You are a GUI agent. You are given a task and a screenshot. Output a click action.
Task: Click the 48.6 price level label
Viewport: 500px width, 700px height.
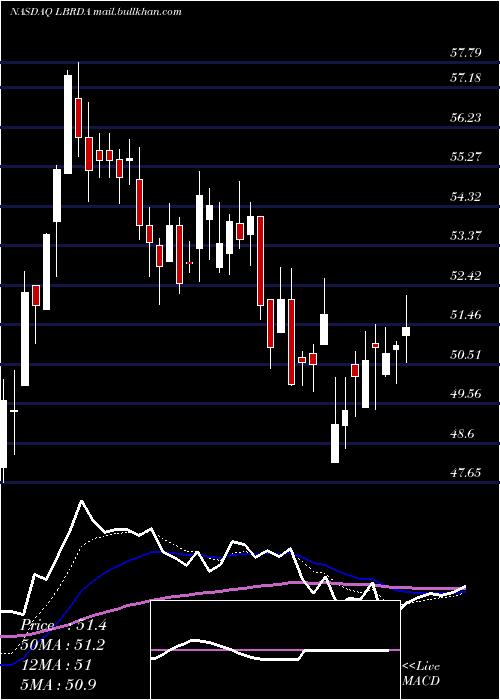pos(462,433)
